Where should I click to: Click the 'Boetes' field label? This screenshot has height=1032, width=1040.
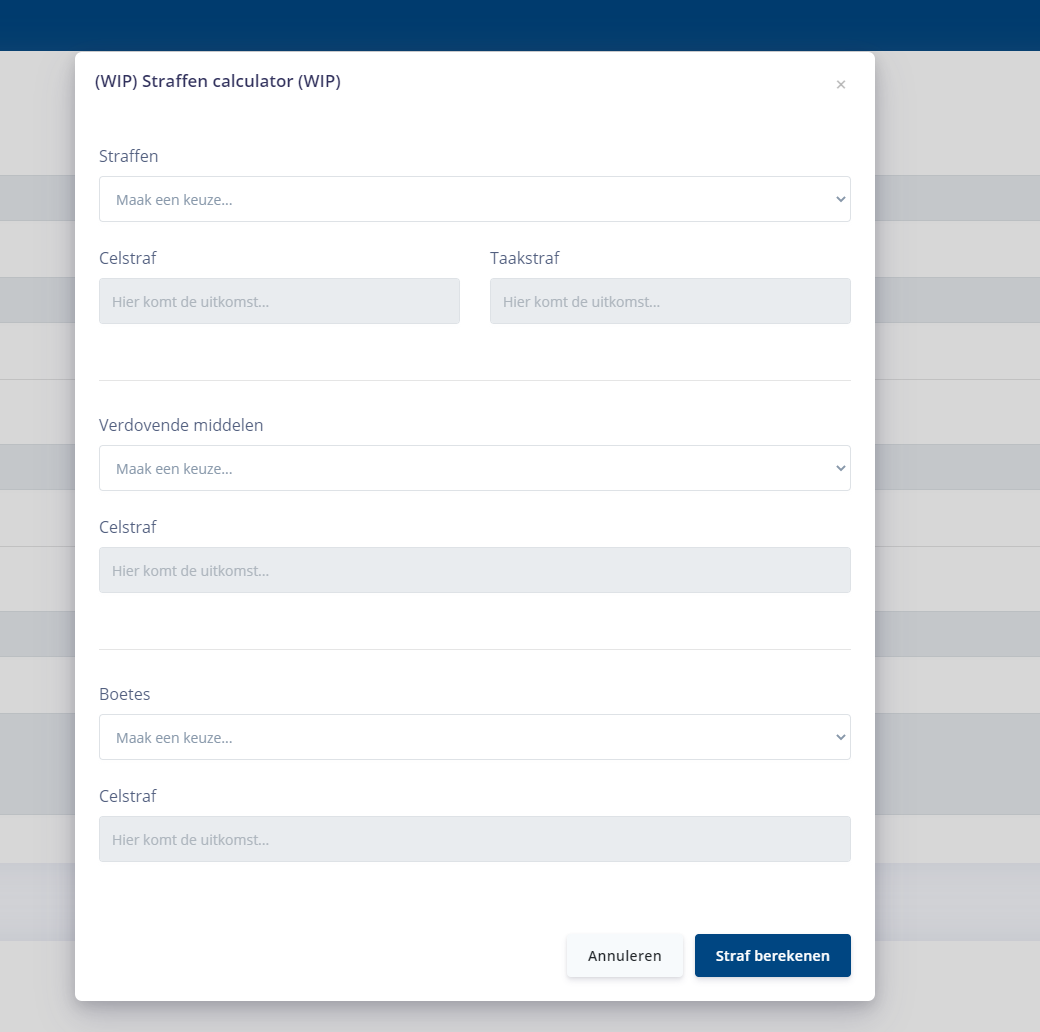(125, 694)
